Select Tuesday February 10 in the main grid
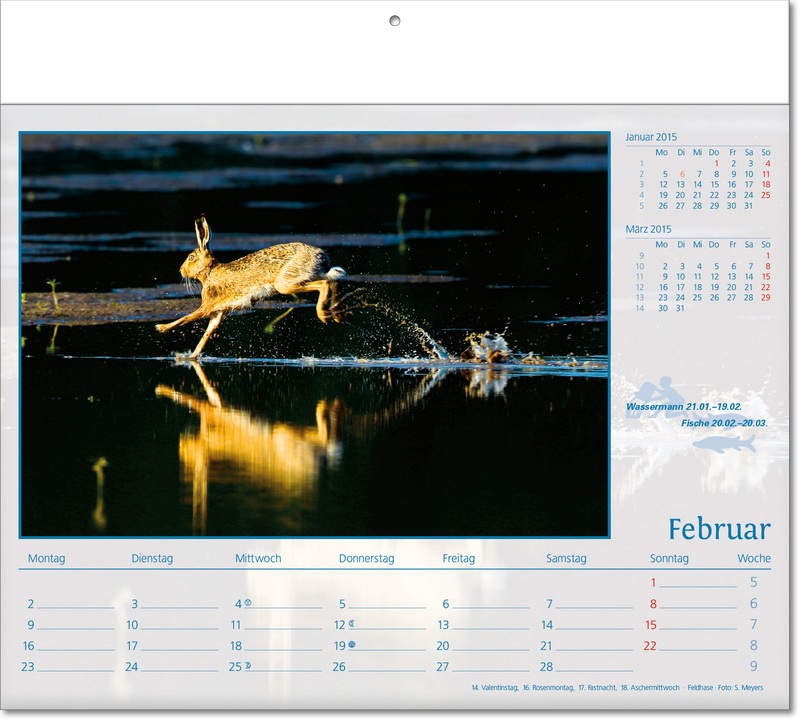 pos(132,625)
